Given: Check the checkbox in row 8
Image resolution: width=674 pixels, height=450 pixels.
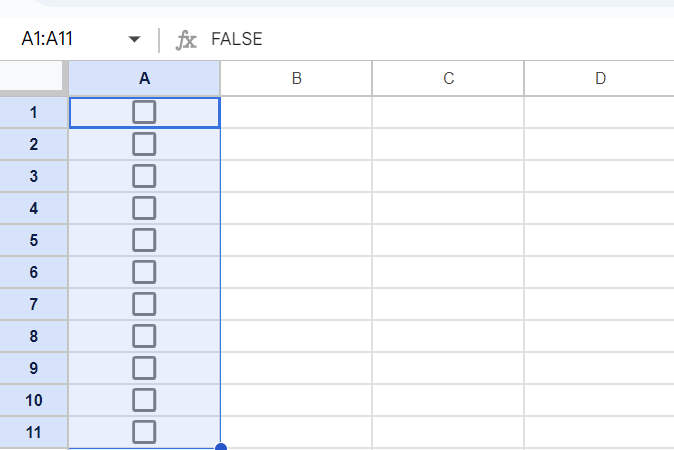Looking at the screenshot, I should point(144,336).
